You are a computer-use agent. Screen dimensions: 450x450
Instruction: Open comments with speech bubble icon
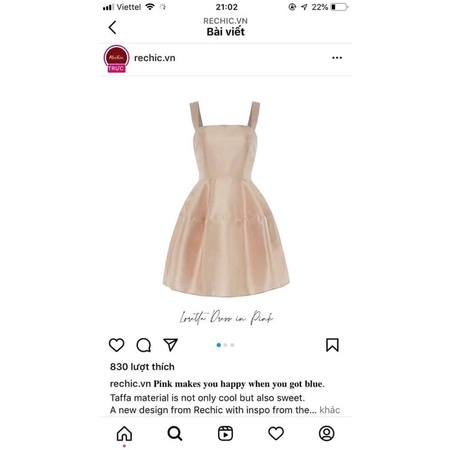click(144, 345)
